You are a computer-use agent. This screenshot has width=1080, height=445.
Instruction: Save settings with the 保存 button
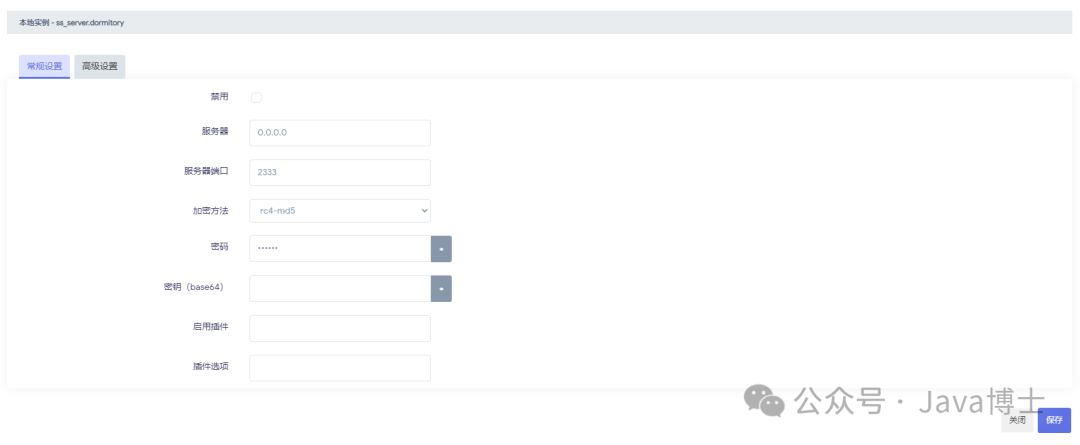tap(1054, 420)
